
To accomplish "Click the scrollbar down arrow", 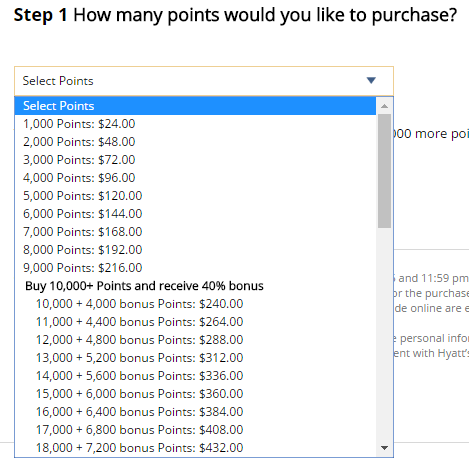I will pos(384,448).
